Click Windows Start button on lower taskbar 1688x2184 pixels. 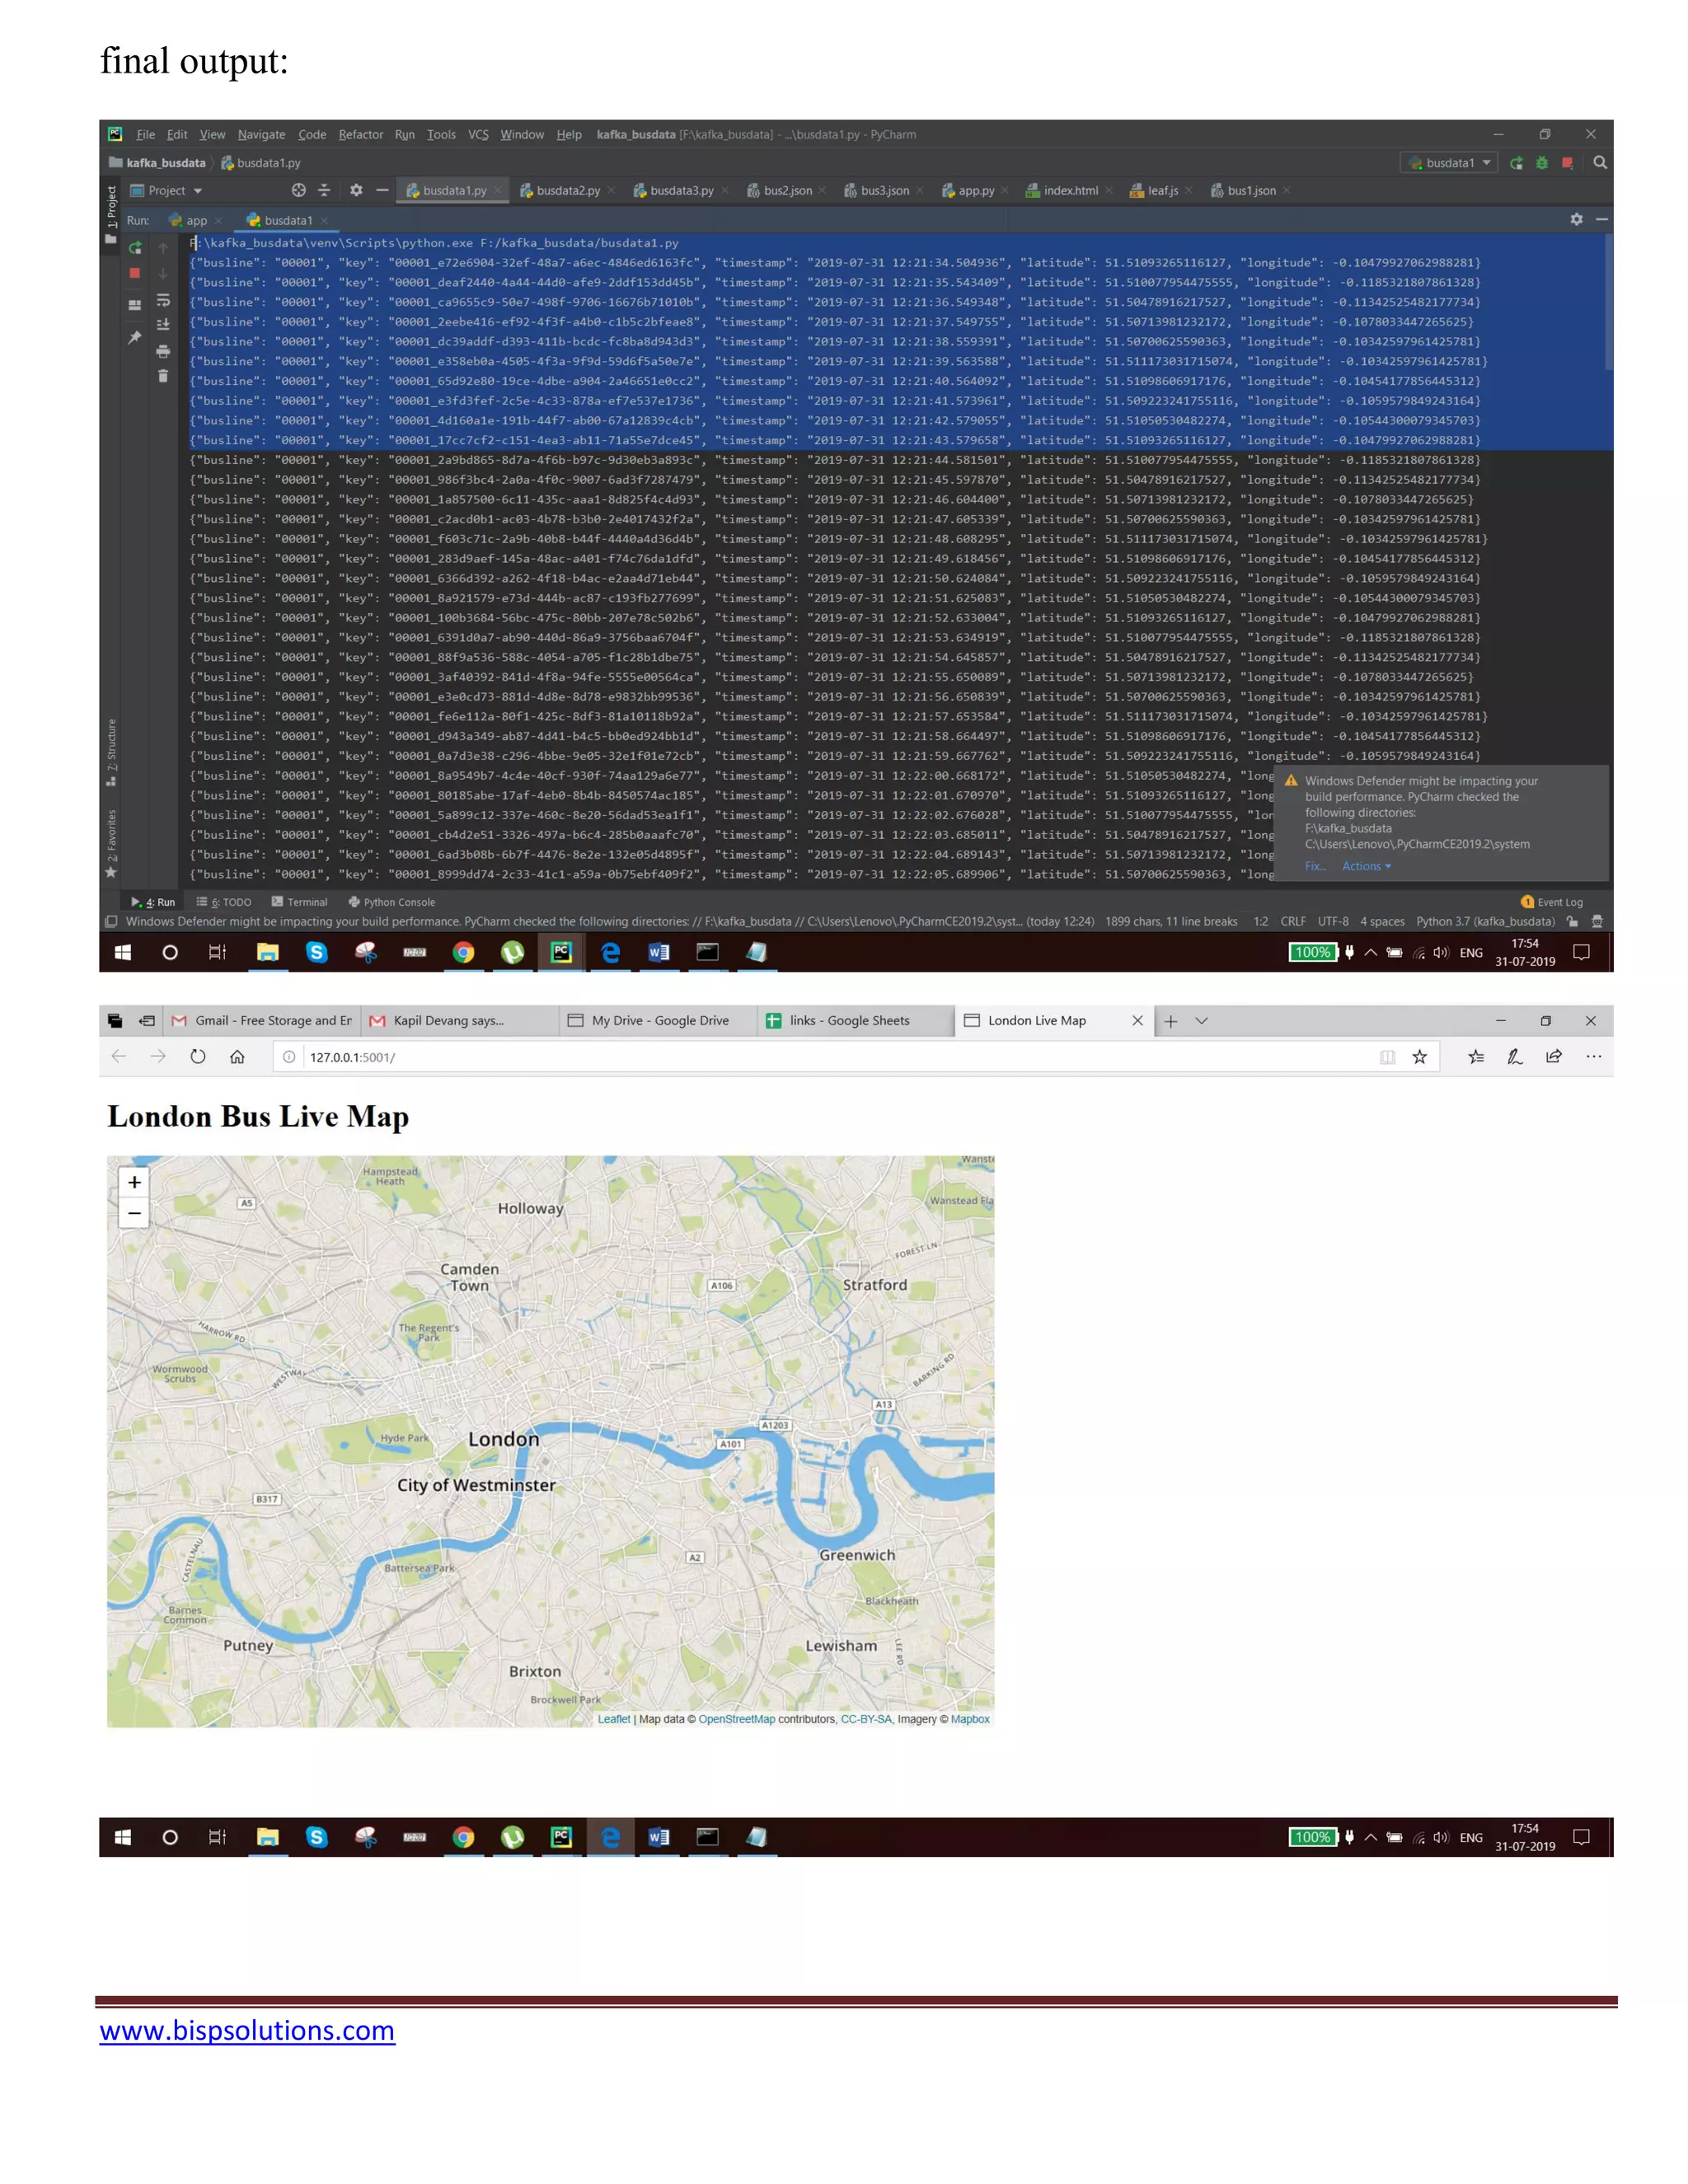pos(123,1837)
